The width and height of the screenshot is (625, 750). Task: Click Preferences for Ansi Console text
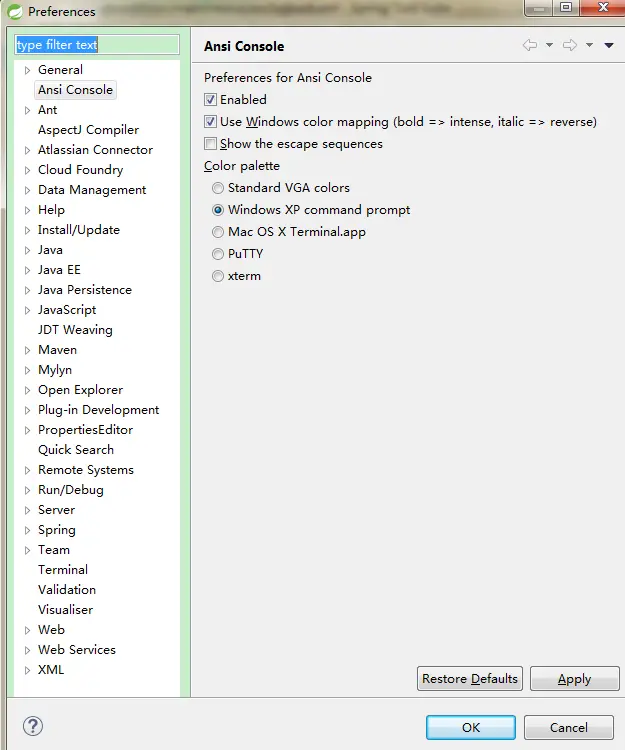(287, 78)
